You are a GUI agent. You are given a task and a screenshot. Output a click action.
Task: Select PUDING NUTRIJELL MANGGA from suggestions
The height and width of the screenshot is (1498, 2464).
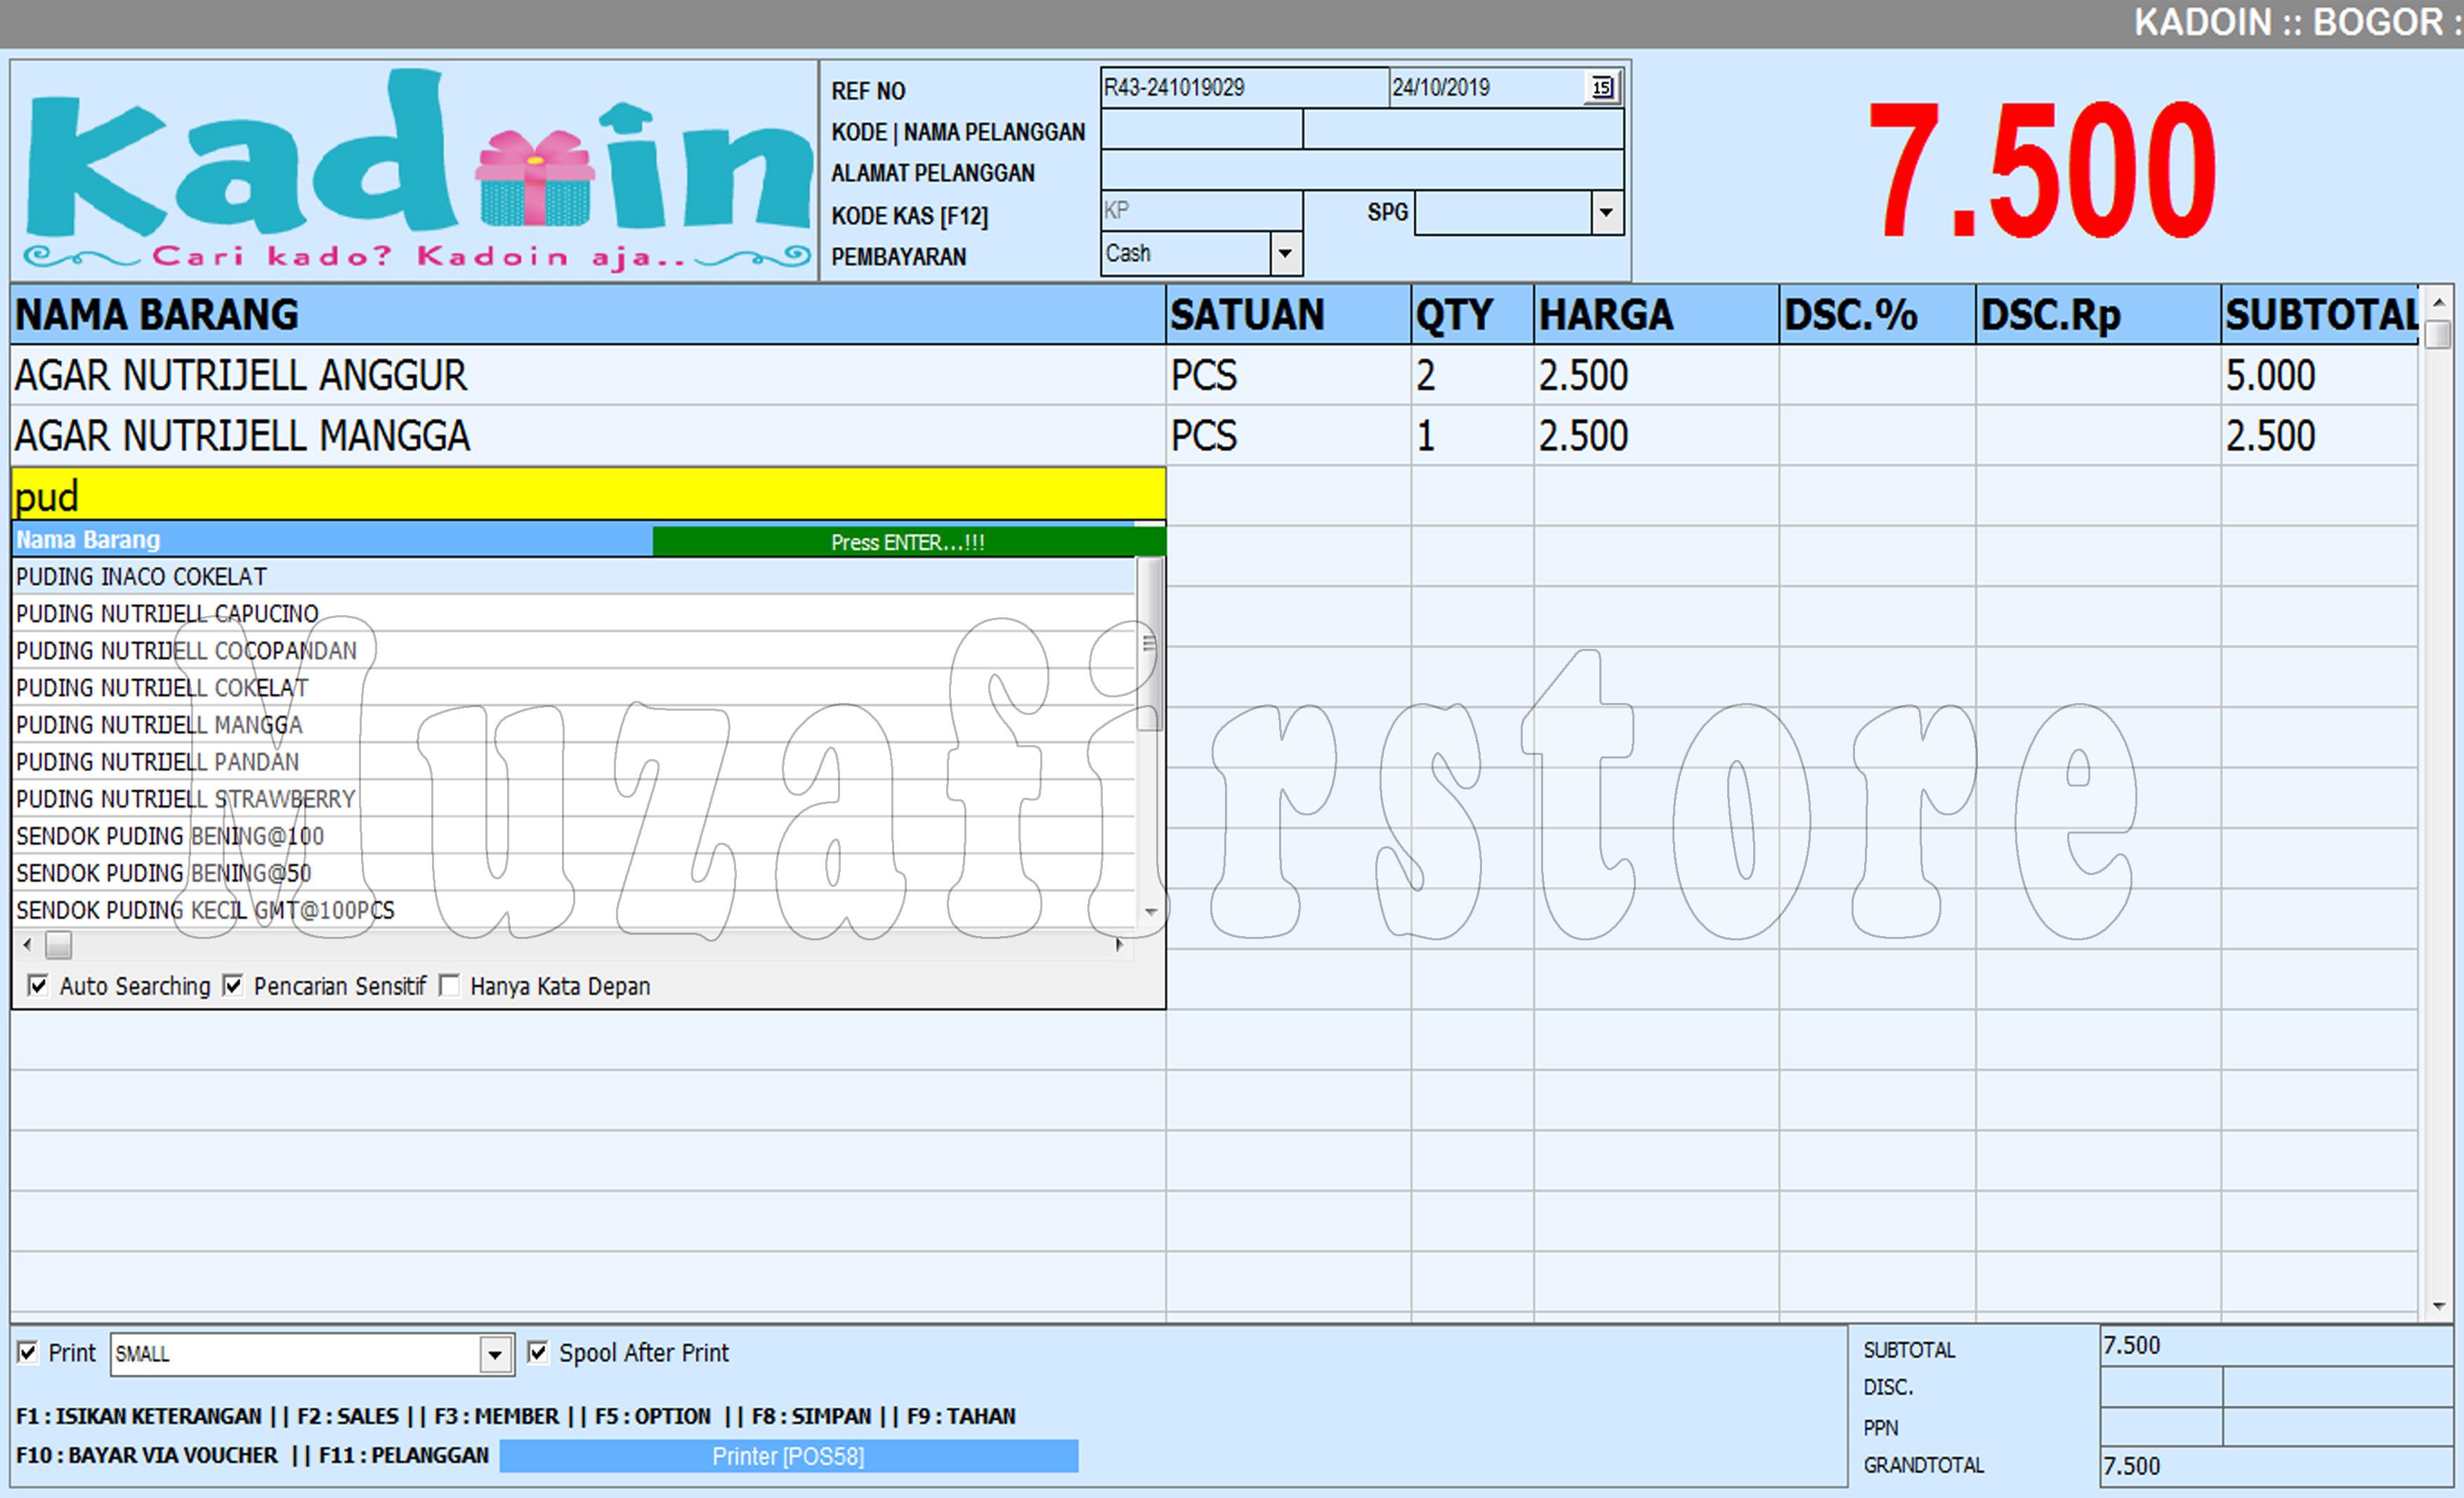(158, 724)
